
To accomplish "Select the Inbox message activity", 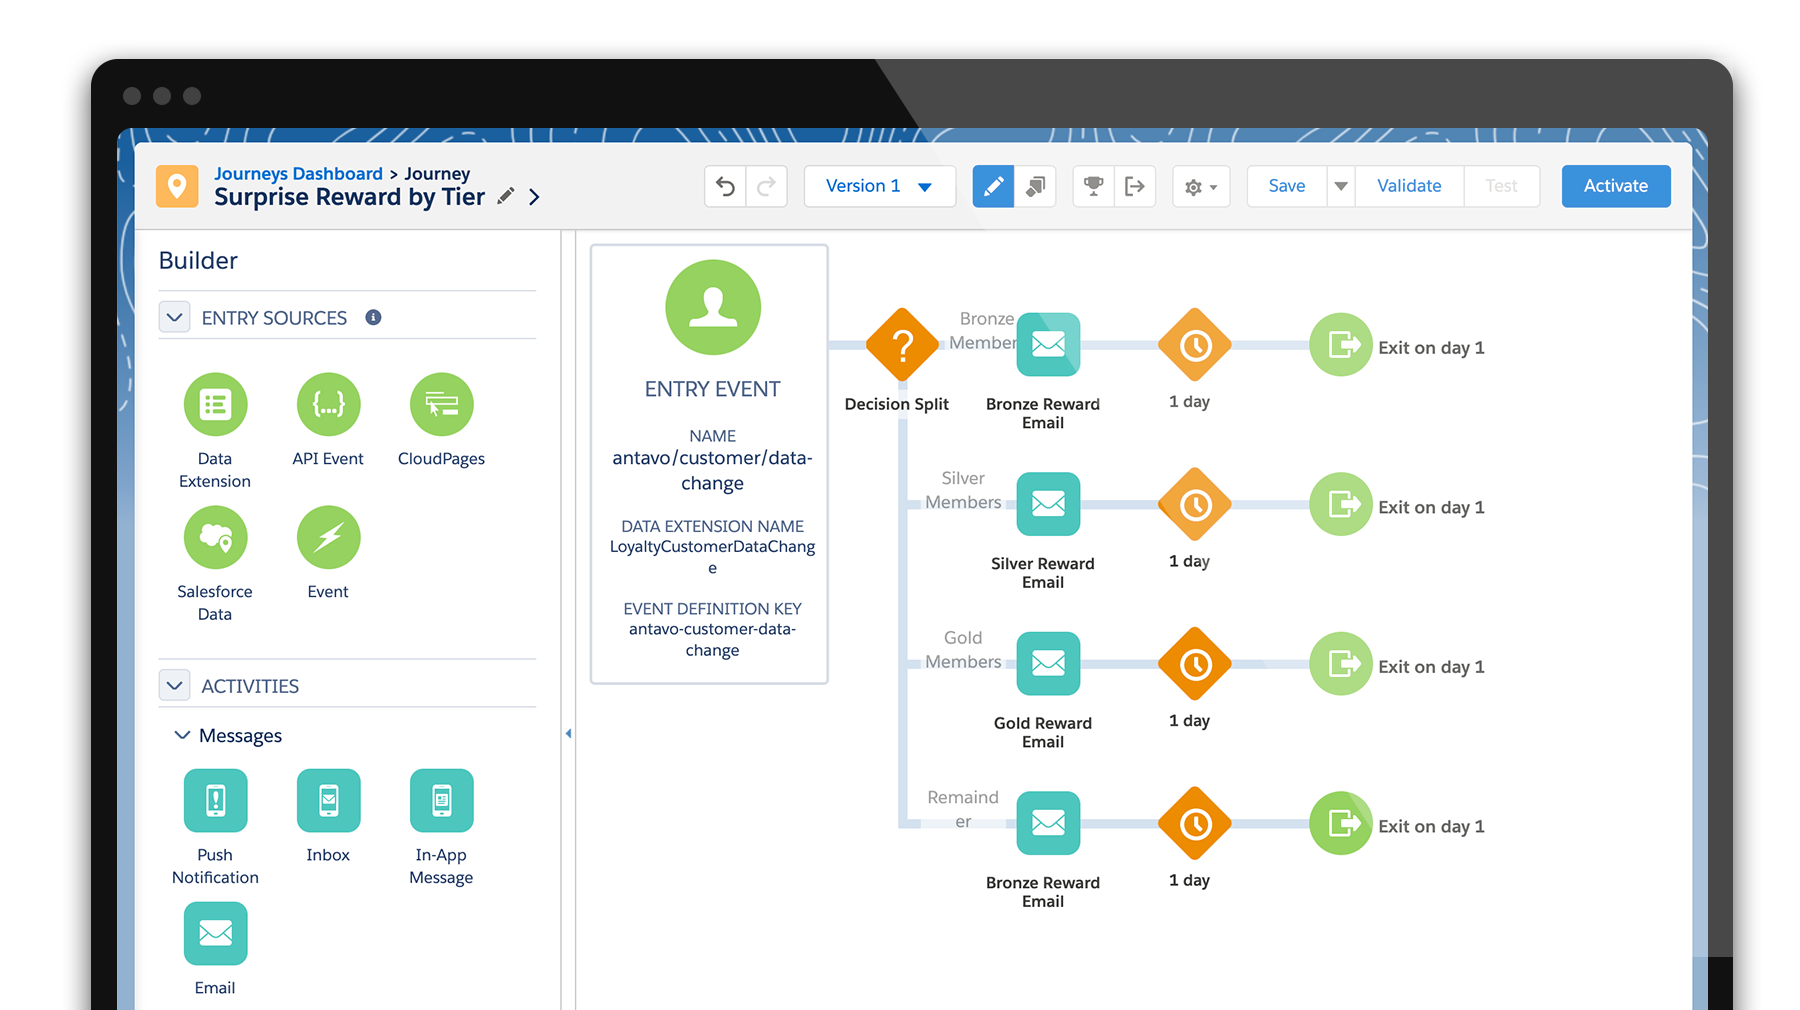I will pyautogui.click(x=328, y=800).
